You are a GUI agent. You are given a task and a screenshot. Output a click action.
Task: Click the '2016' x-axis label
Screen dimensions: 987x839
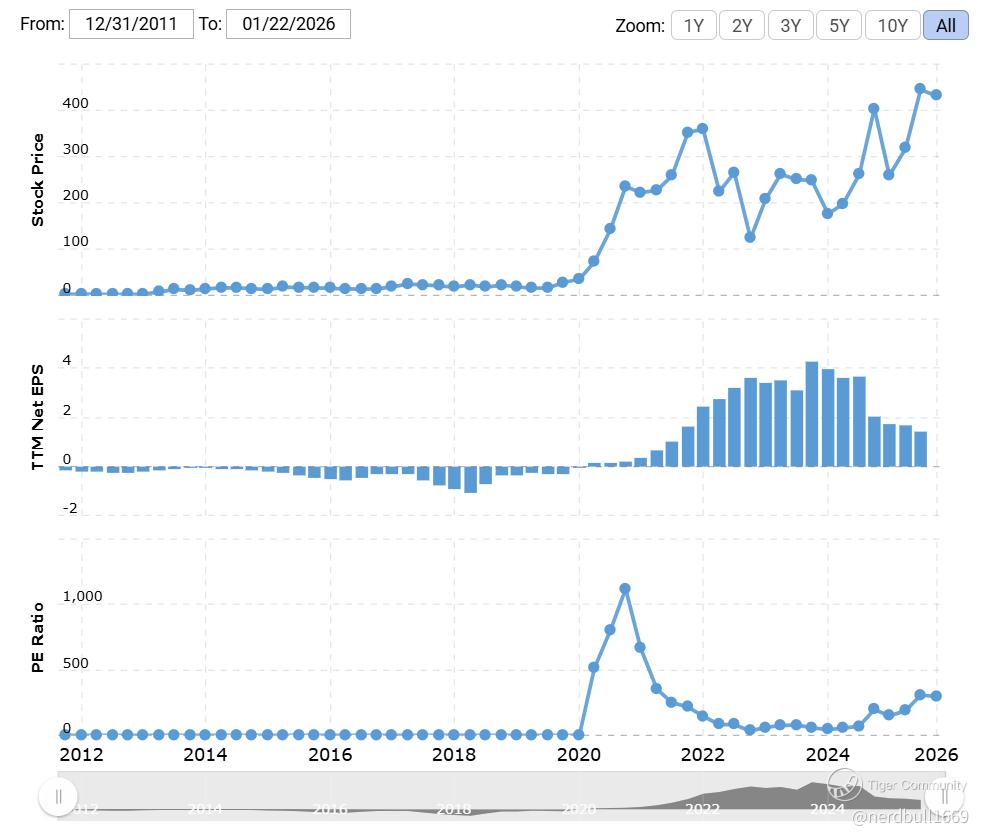pos(330,754)
